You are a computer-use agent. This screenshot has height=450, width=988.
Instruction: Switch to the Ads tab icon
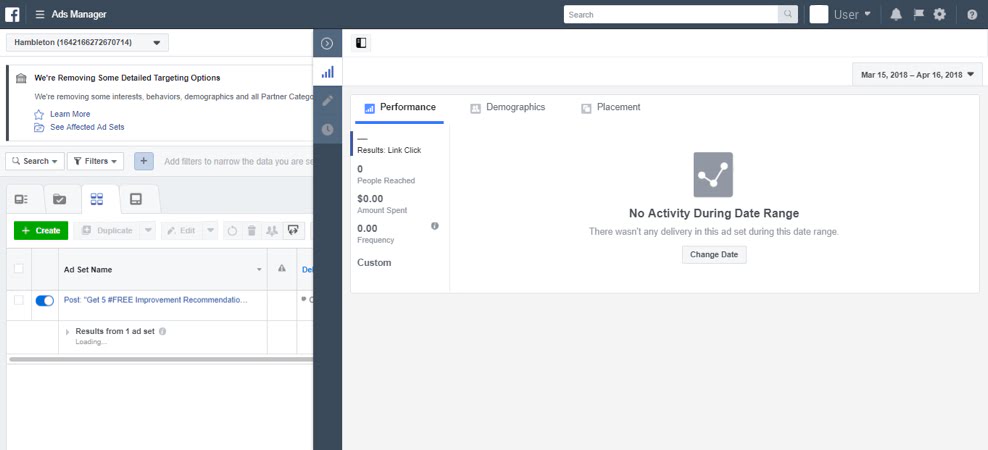coord(135,199)
